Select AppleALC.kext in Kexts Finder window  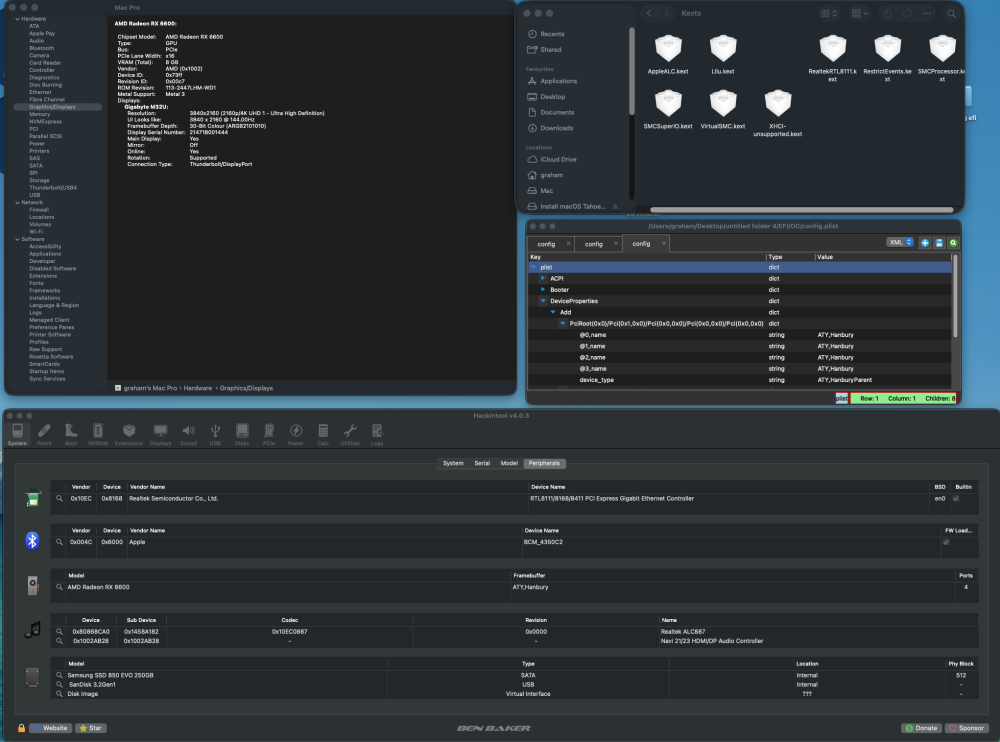(x=668, y=55)
